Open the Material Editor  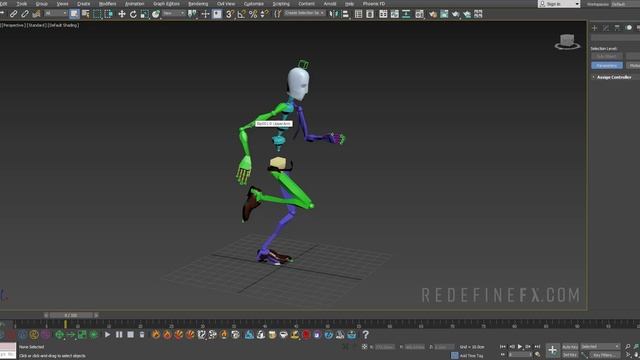point(419,14)
